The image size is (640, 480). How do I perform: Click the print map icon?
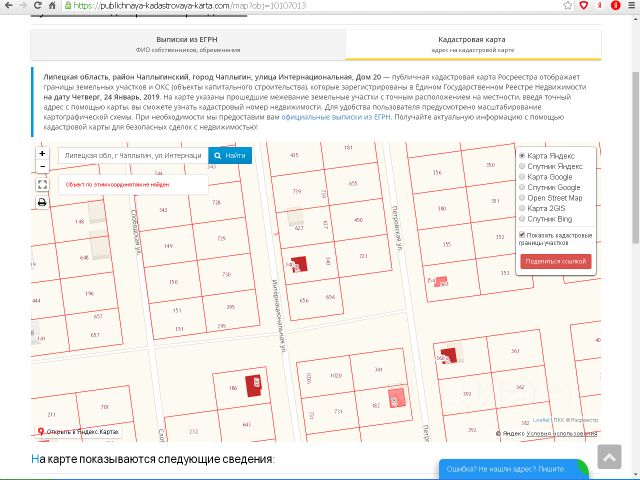coord(42,202)
